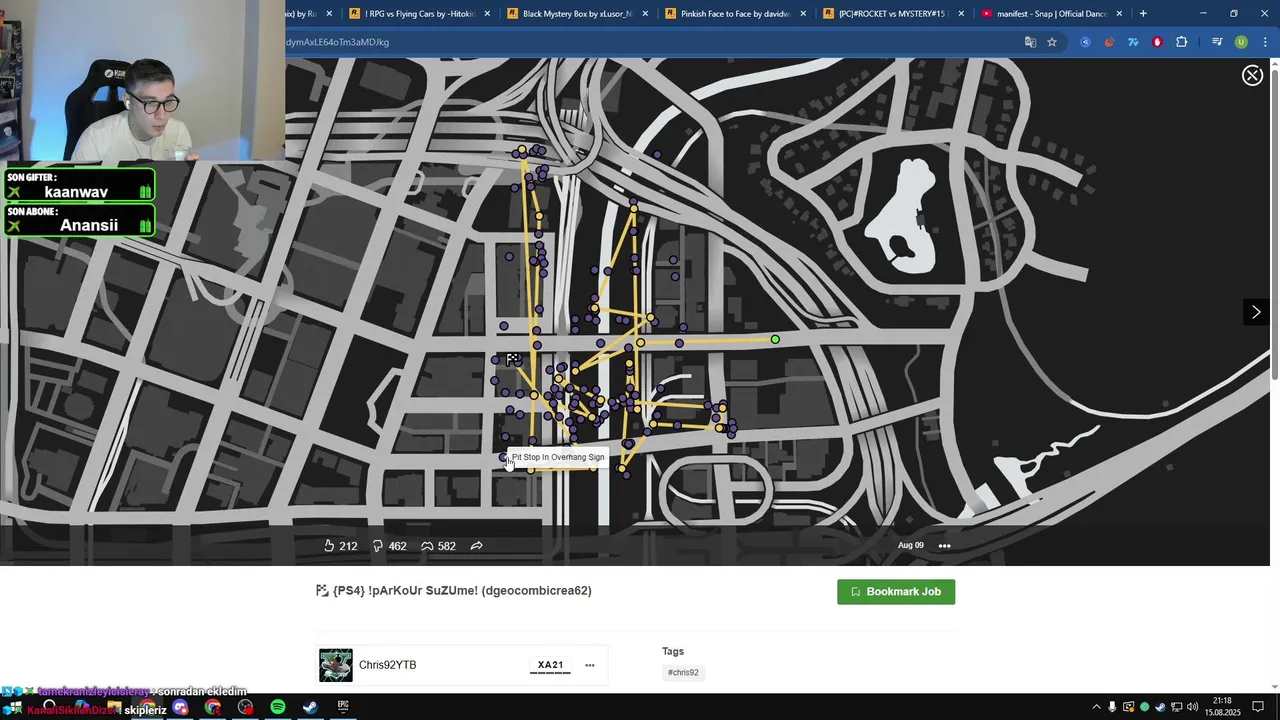
Task: Click the Chris92YTB avatar thumbnail
Action: (x=336, y=665)
